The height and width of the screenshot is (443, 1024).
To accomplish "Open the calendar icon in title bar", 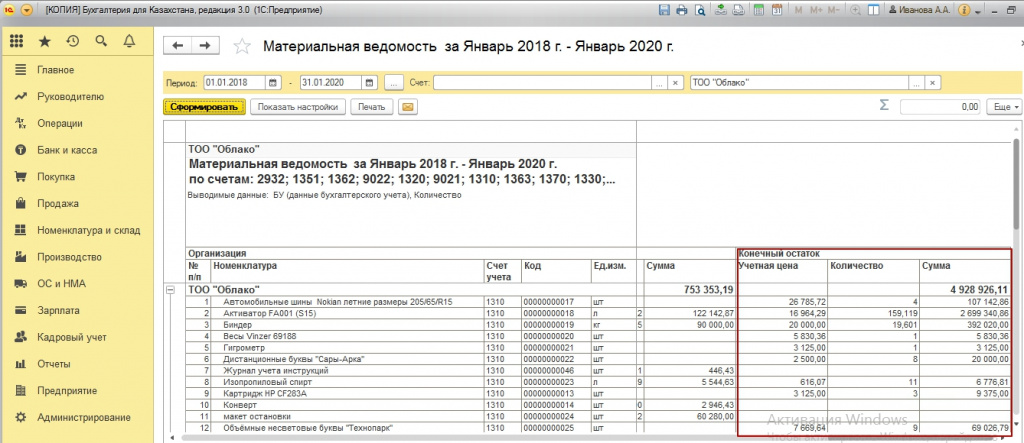I will point(777,10).
